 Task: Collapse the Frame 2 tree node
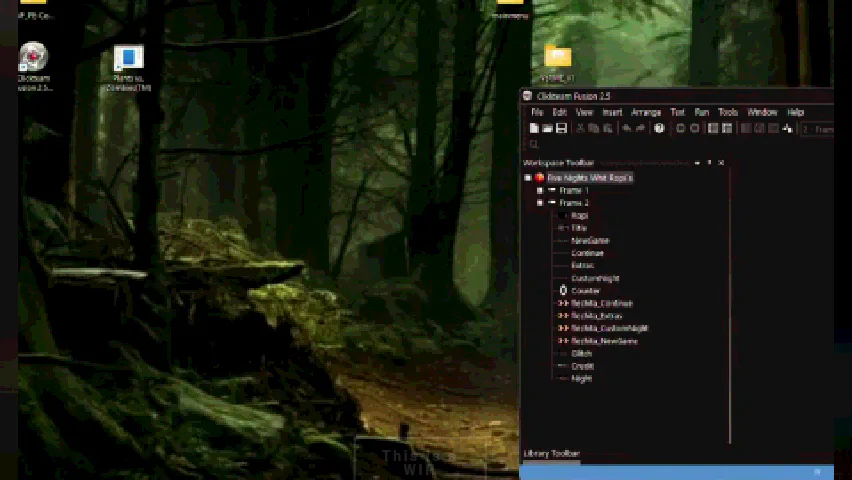540,203
